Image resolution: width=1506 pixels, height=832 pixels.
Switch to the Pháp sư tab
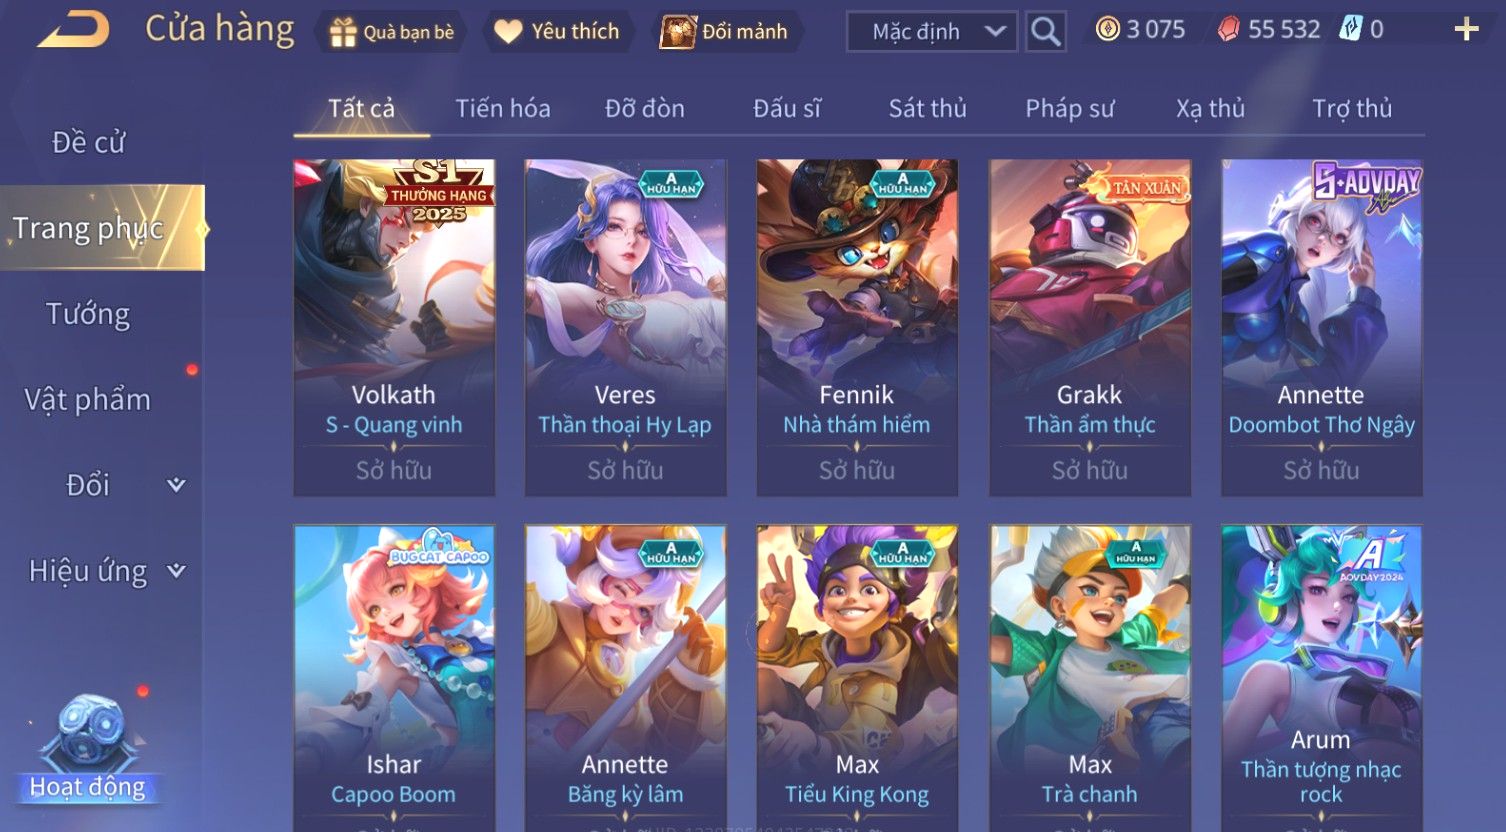click(1069, 108)
